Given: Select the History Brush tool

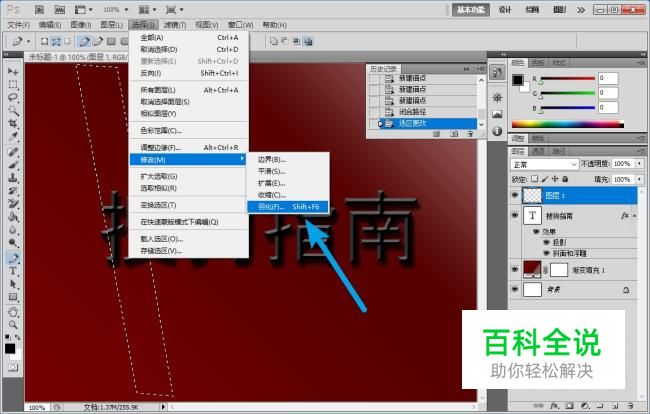Looking at the screenshot, I should (13, 191).
